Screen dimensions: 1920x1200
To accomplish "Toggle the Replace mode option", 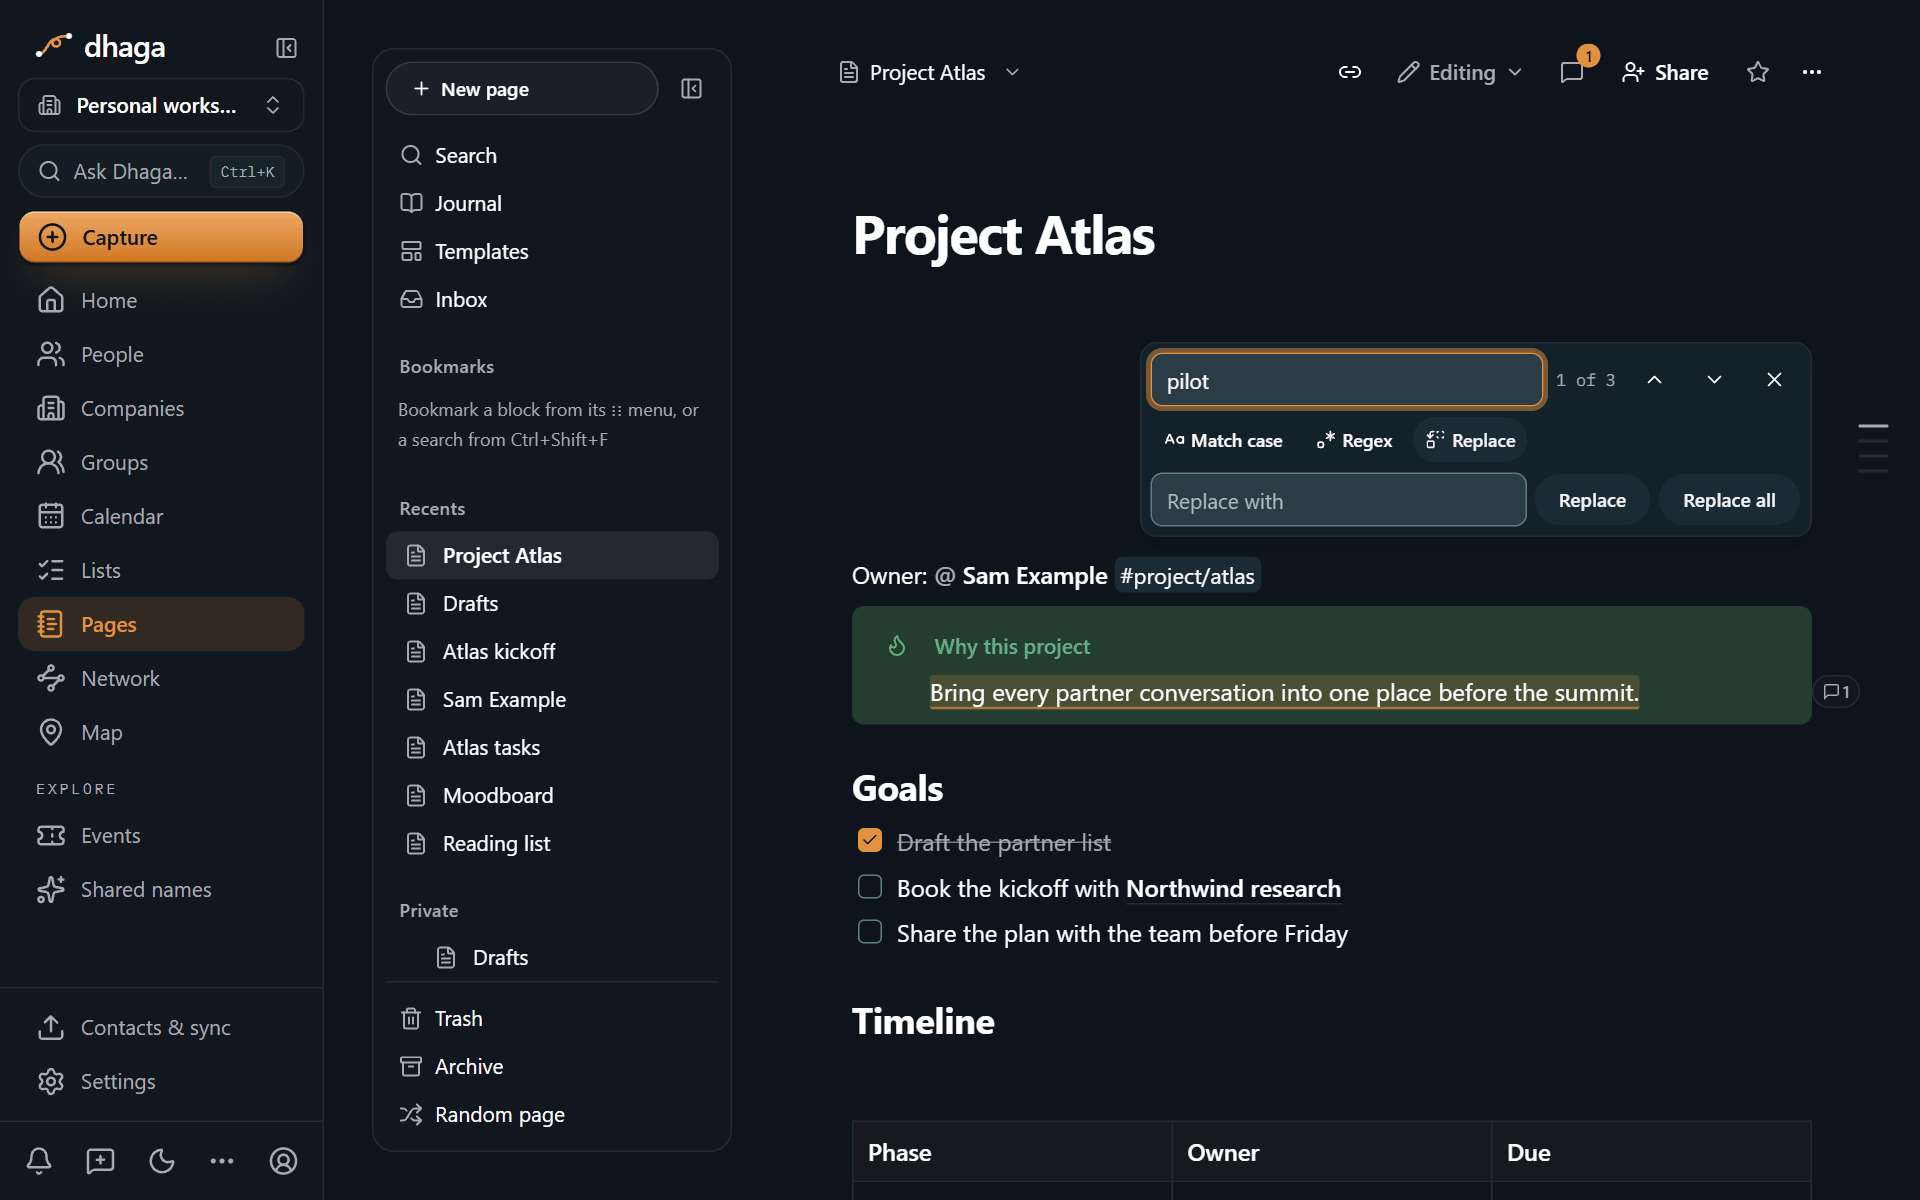I will (1470, 441).
